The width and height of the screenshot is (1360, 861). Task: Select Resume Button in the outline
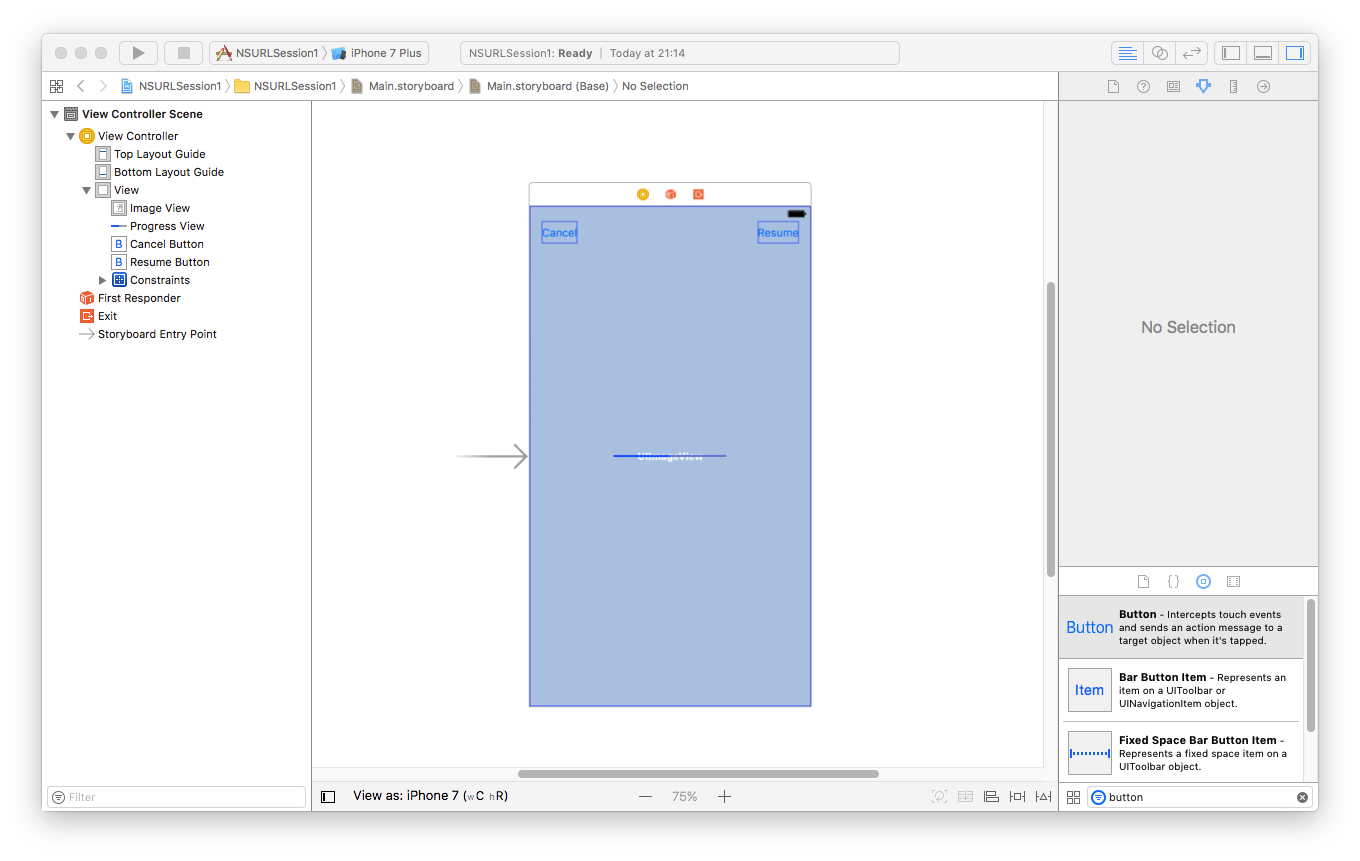(x=169, y=262)
